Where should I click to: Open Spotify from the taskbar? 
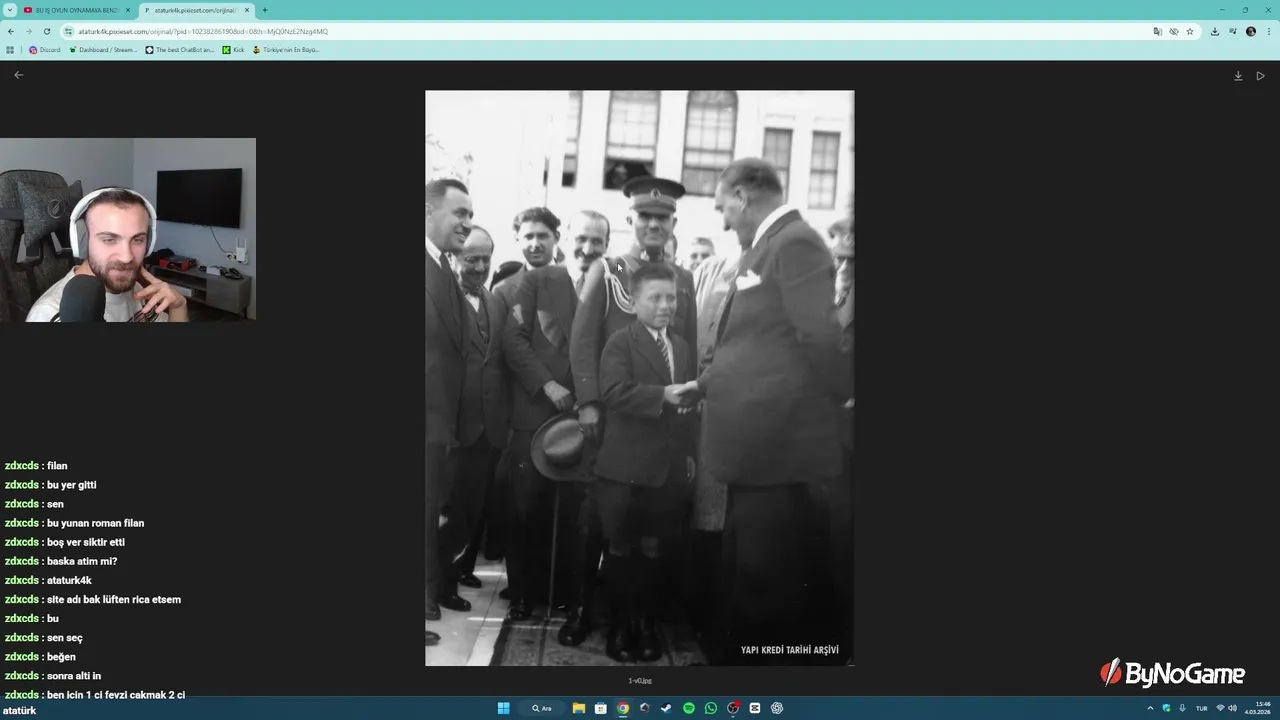pos(688,708)
